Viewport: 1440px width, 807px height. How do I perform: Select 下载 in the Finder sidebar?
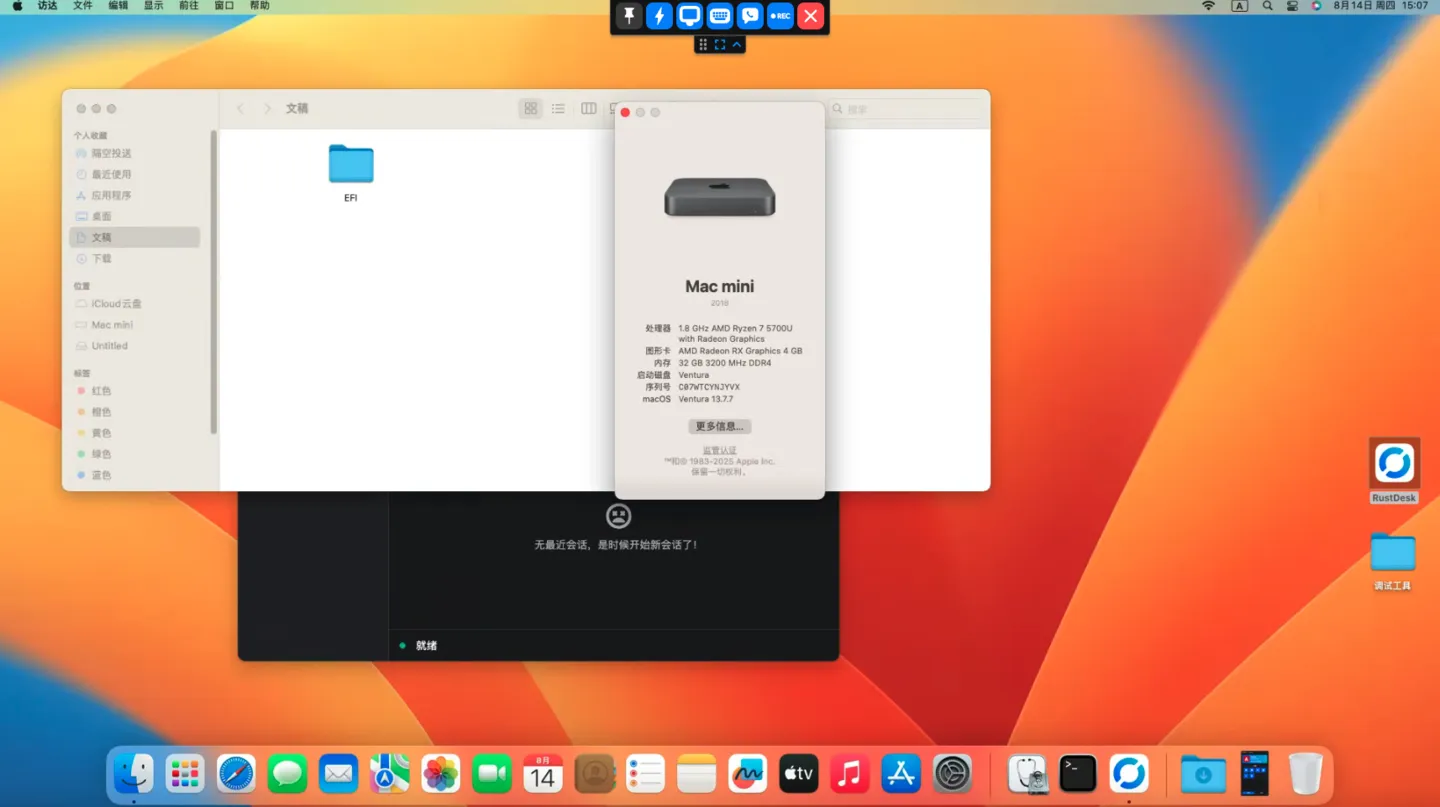point(102,258)
